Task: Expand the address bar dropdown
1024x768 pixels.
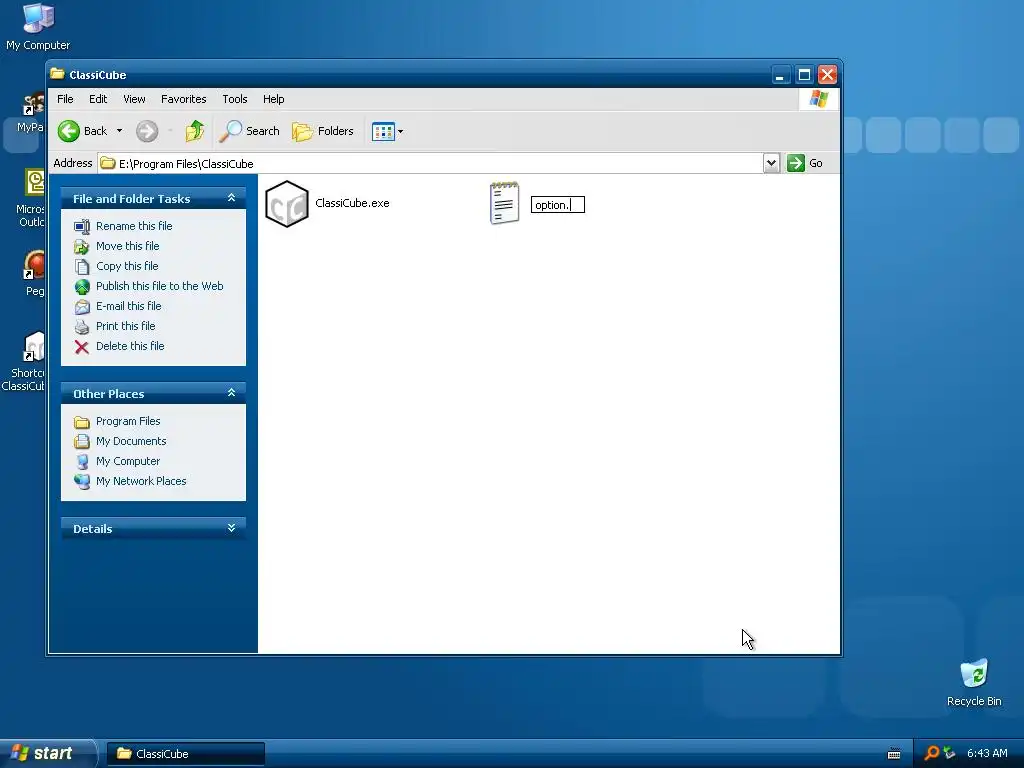Action: coord(771,163)
